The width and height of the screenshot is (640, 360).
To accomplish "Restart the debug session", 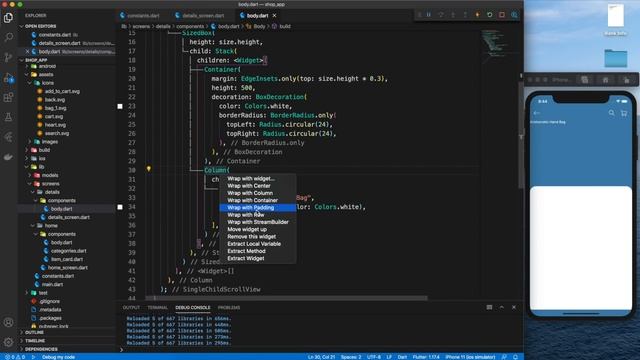I will coord(490,15).
